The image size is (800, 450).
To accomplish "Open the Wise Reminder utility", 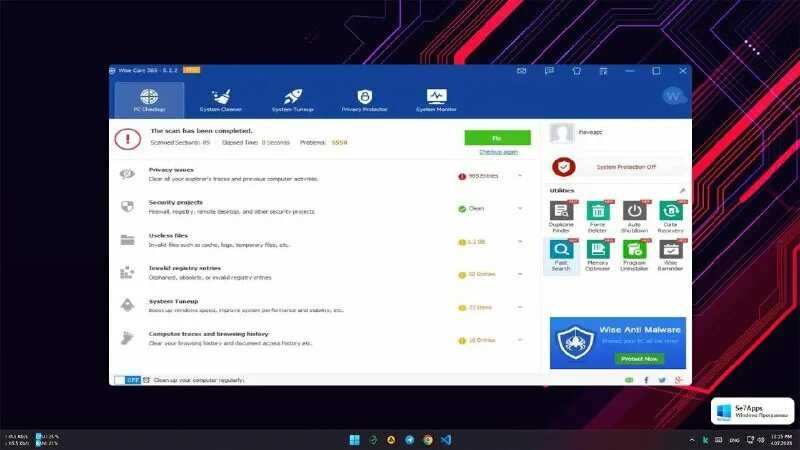I will [x=670, y=255].
